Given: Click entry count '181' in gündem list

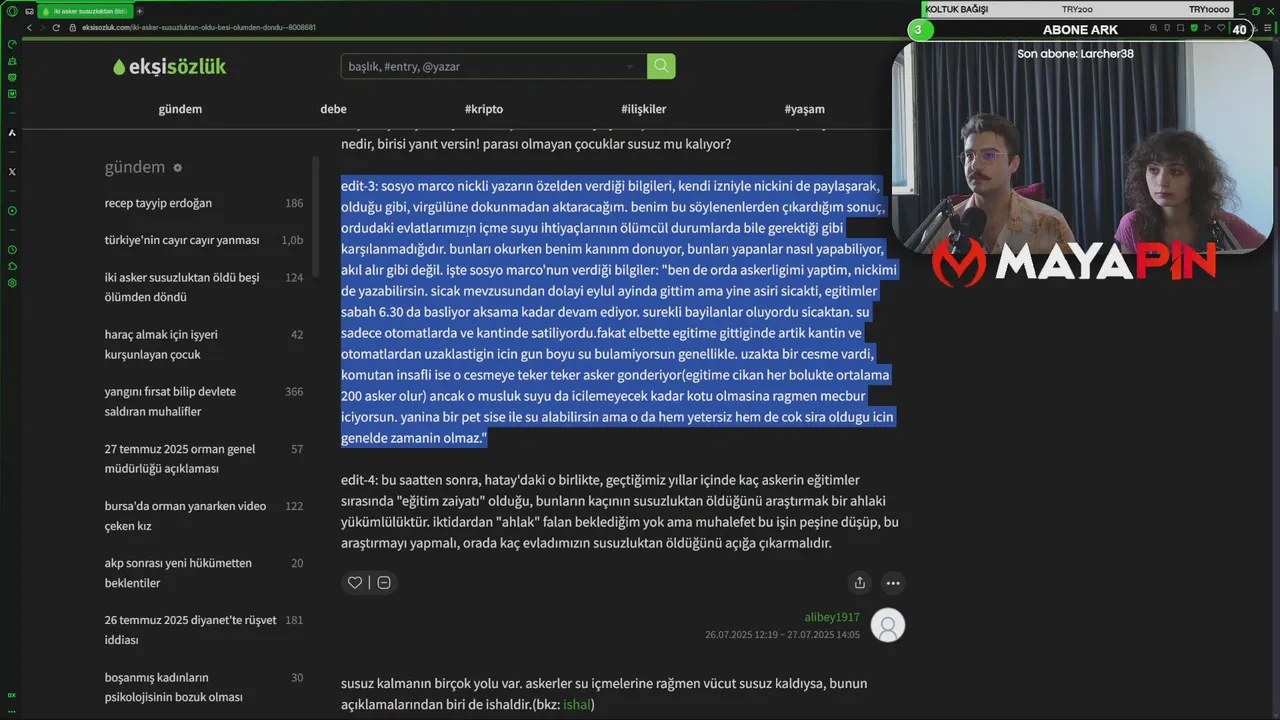Looking at the screenshot, I should tap(294, 620).
